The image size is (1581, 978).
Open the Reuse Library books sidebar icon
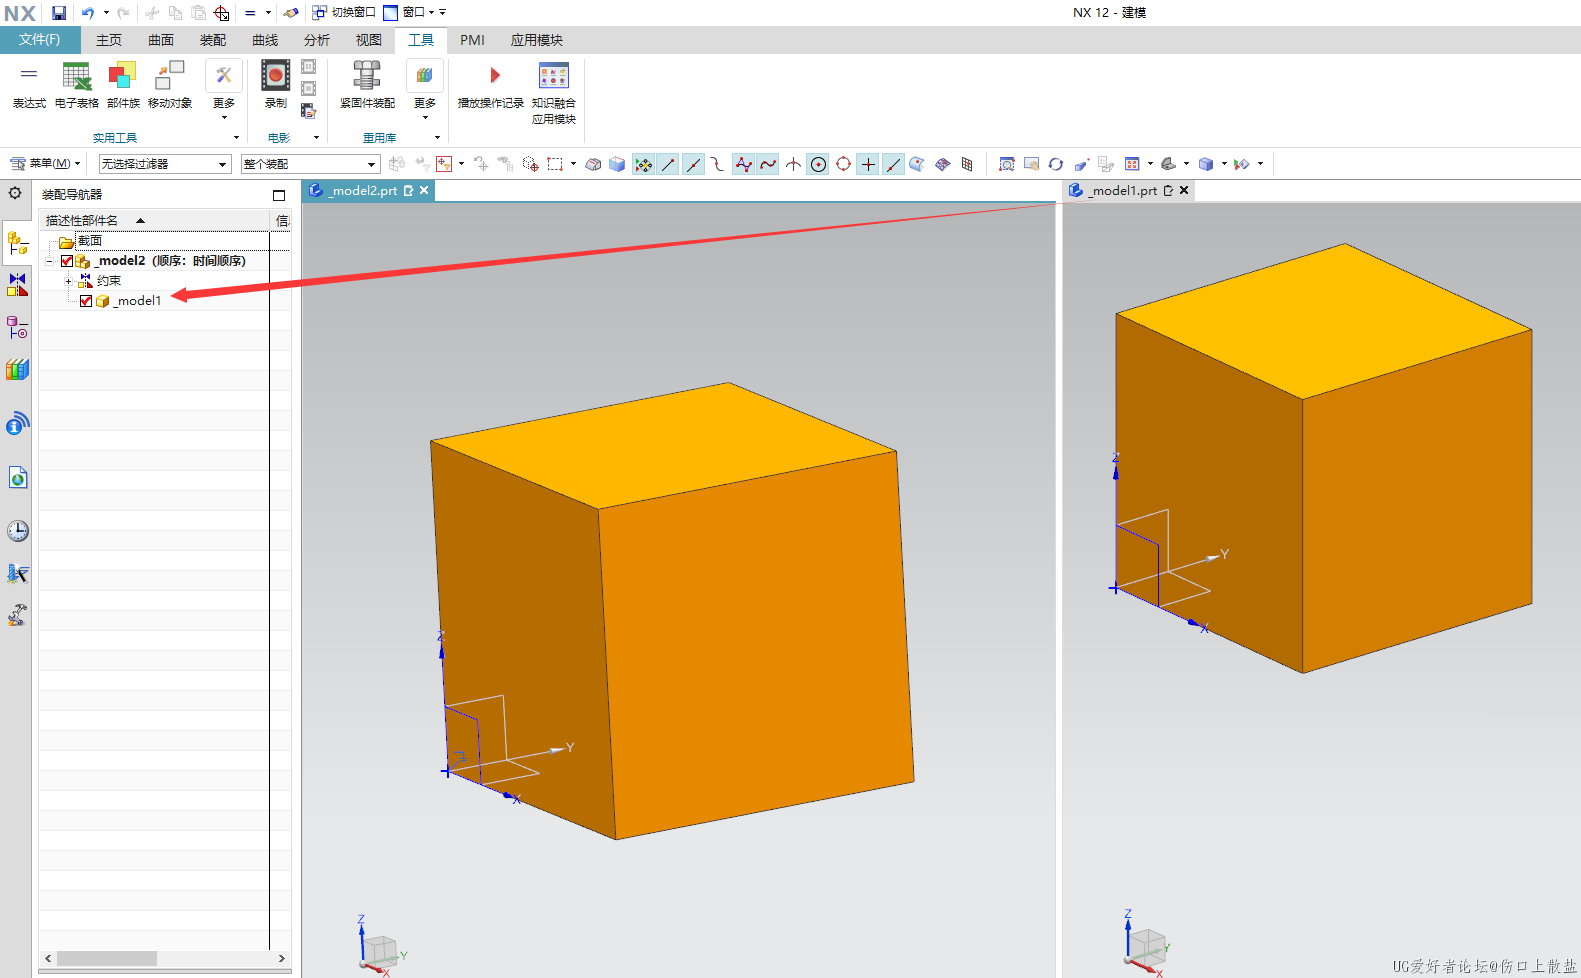coord(17,370)
